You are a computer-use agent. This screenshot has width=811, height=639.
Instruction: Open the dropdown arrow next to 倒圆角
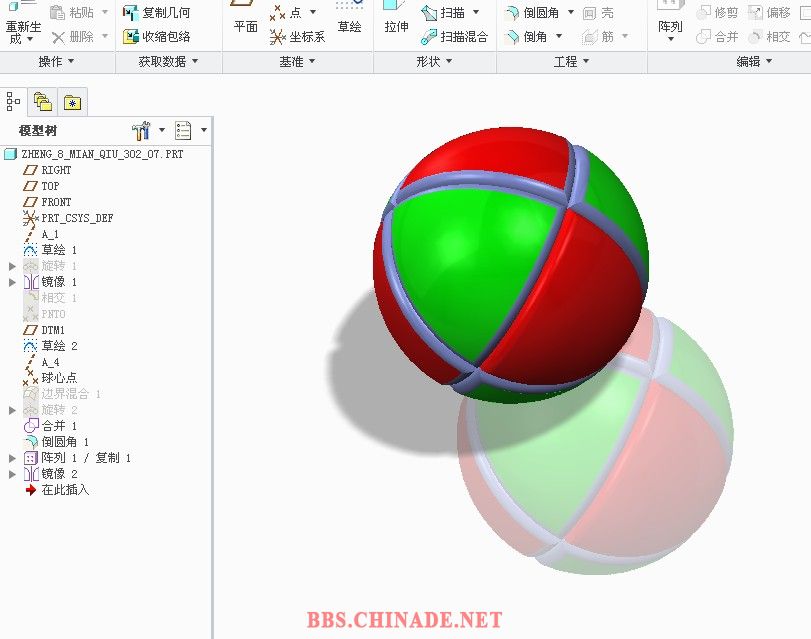pos(571,12)
